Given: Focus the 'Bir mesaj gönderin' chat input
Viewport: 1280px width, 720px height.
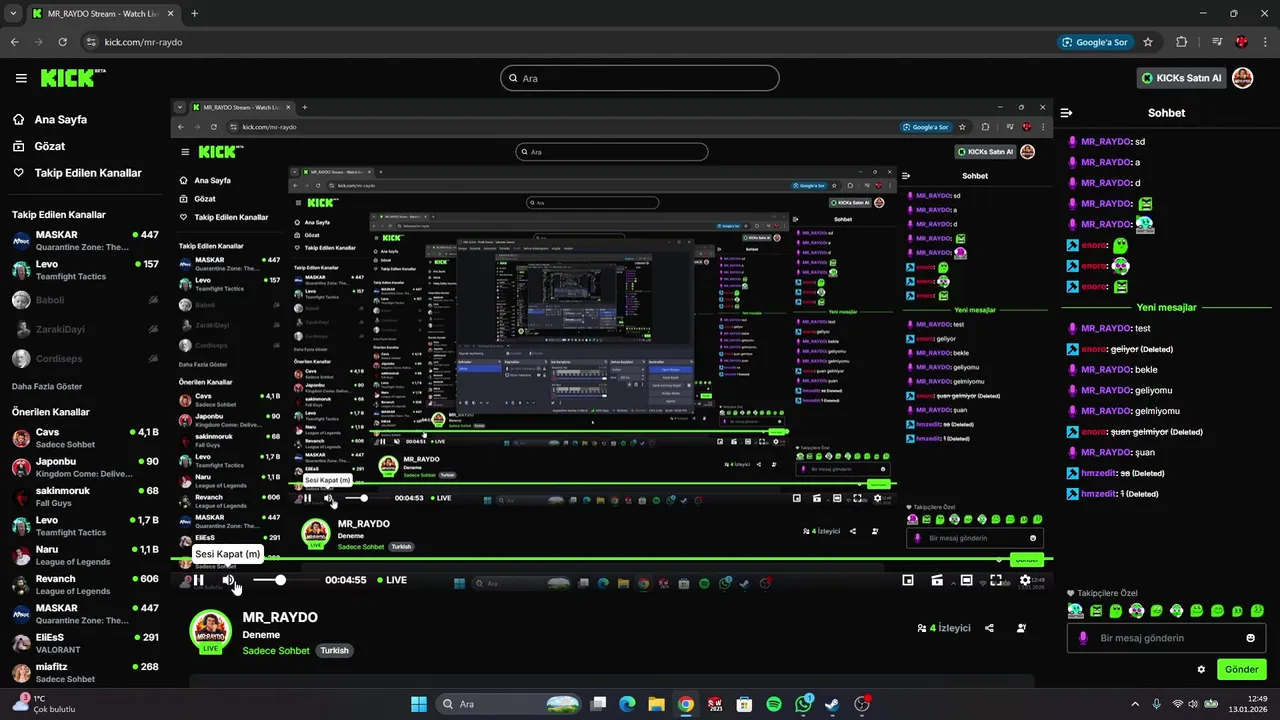Looking at the screenshot, I should pos(1166,638).
